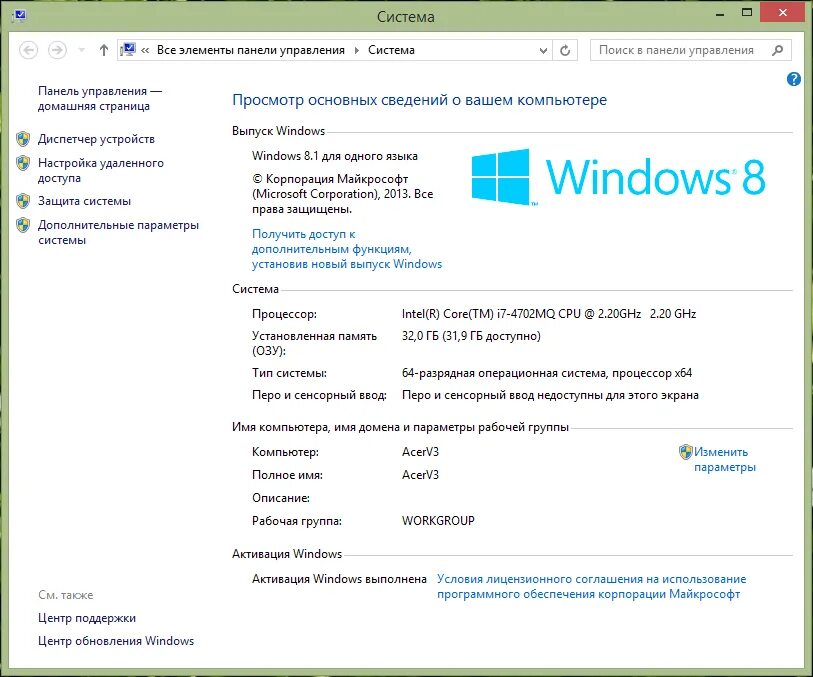Open 'Настройка удаленного доступа' link
813x677 pixels.
(101, 171)
